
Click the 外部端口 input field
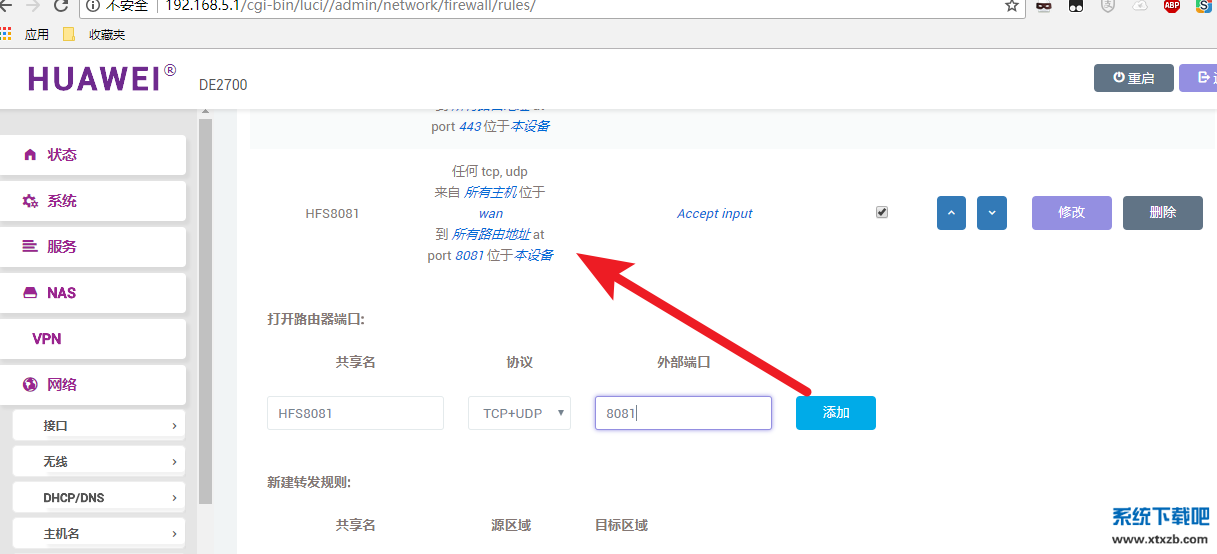click(683, 413)
